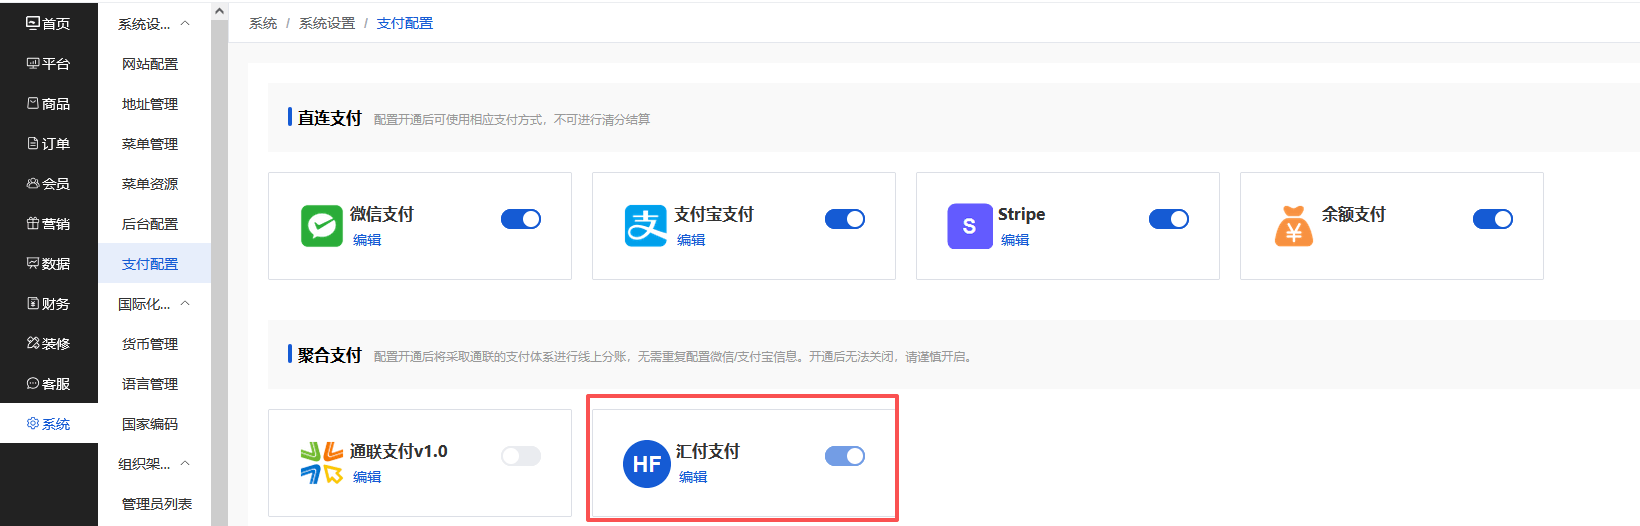The height and width of the screenshot is (526, 1640).
Task: Click the HF 汇付支付 logo icon
Action: pos(646,464)
